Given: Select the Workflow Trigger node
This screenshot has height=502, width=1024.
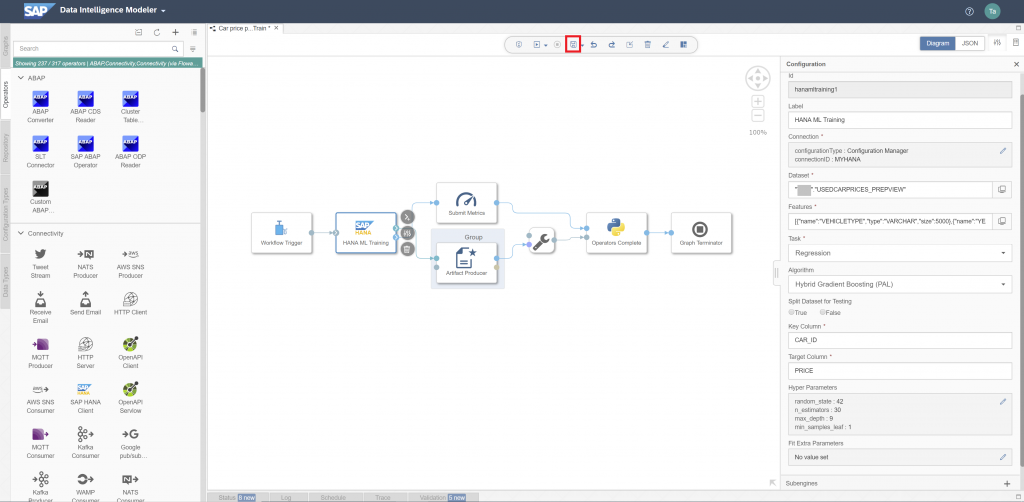Looking at the screenshot, I should point(281,232).
